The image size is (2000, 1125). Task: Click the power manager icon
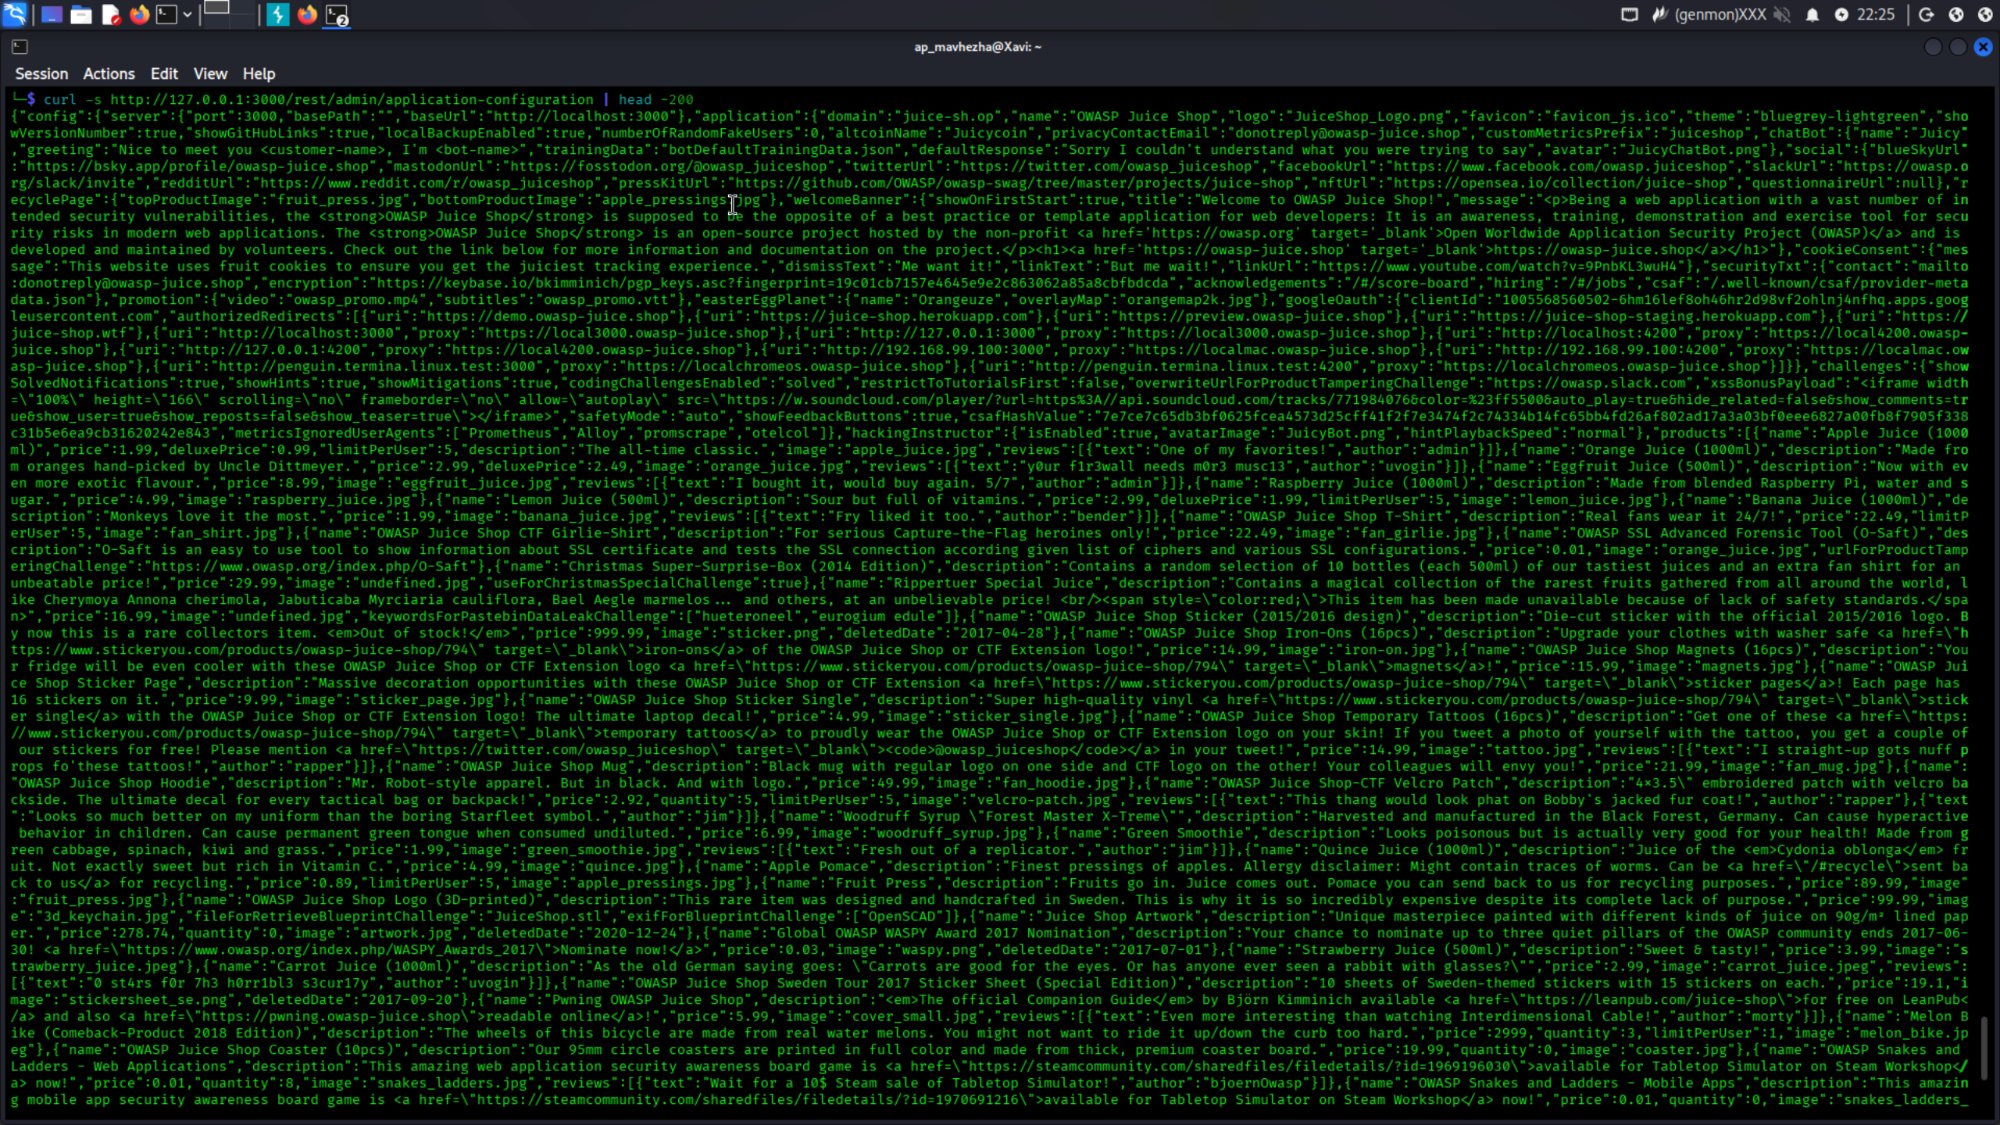pyautogui.click(x=1841, y=15)
